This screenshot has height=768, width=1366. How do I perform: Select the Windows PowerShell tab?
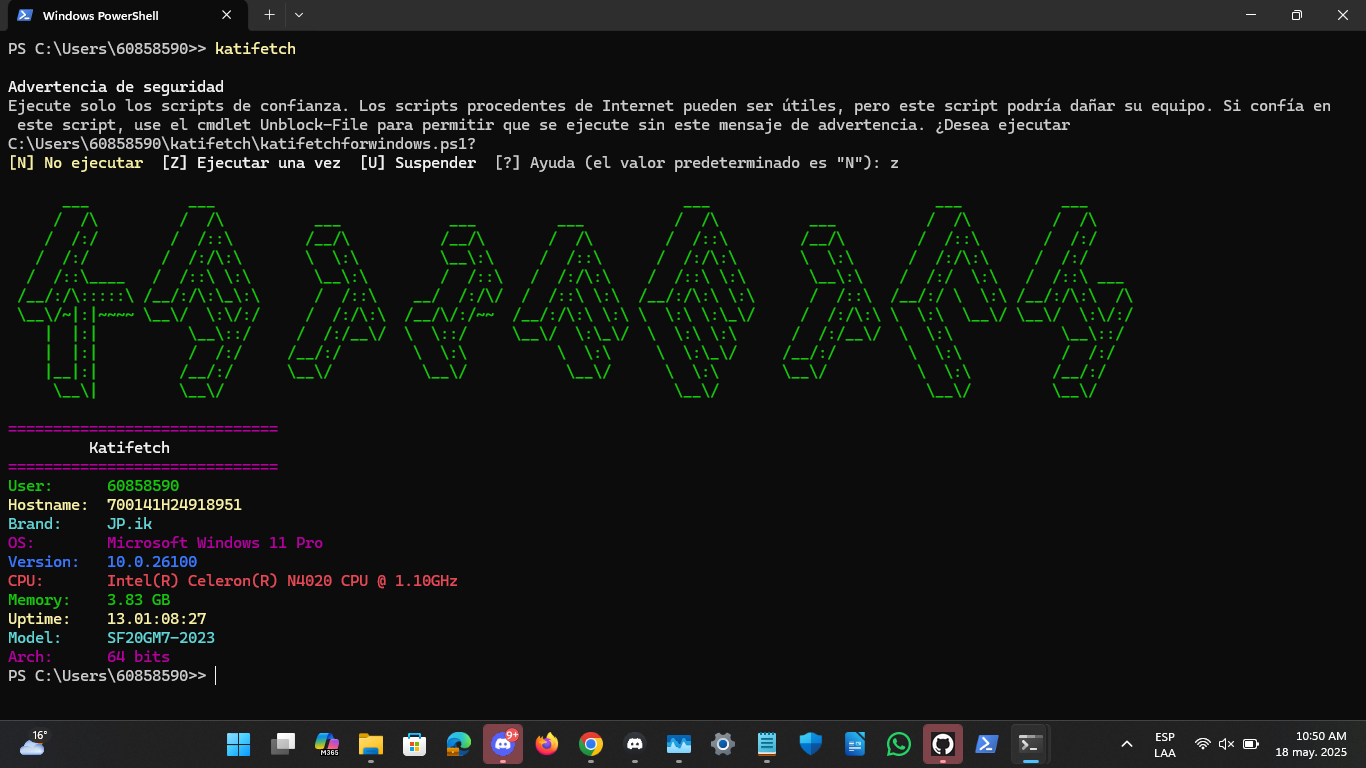point(120,15)
